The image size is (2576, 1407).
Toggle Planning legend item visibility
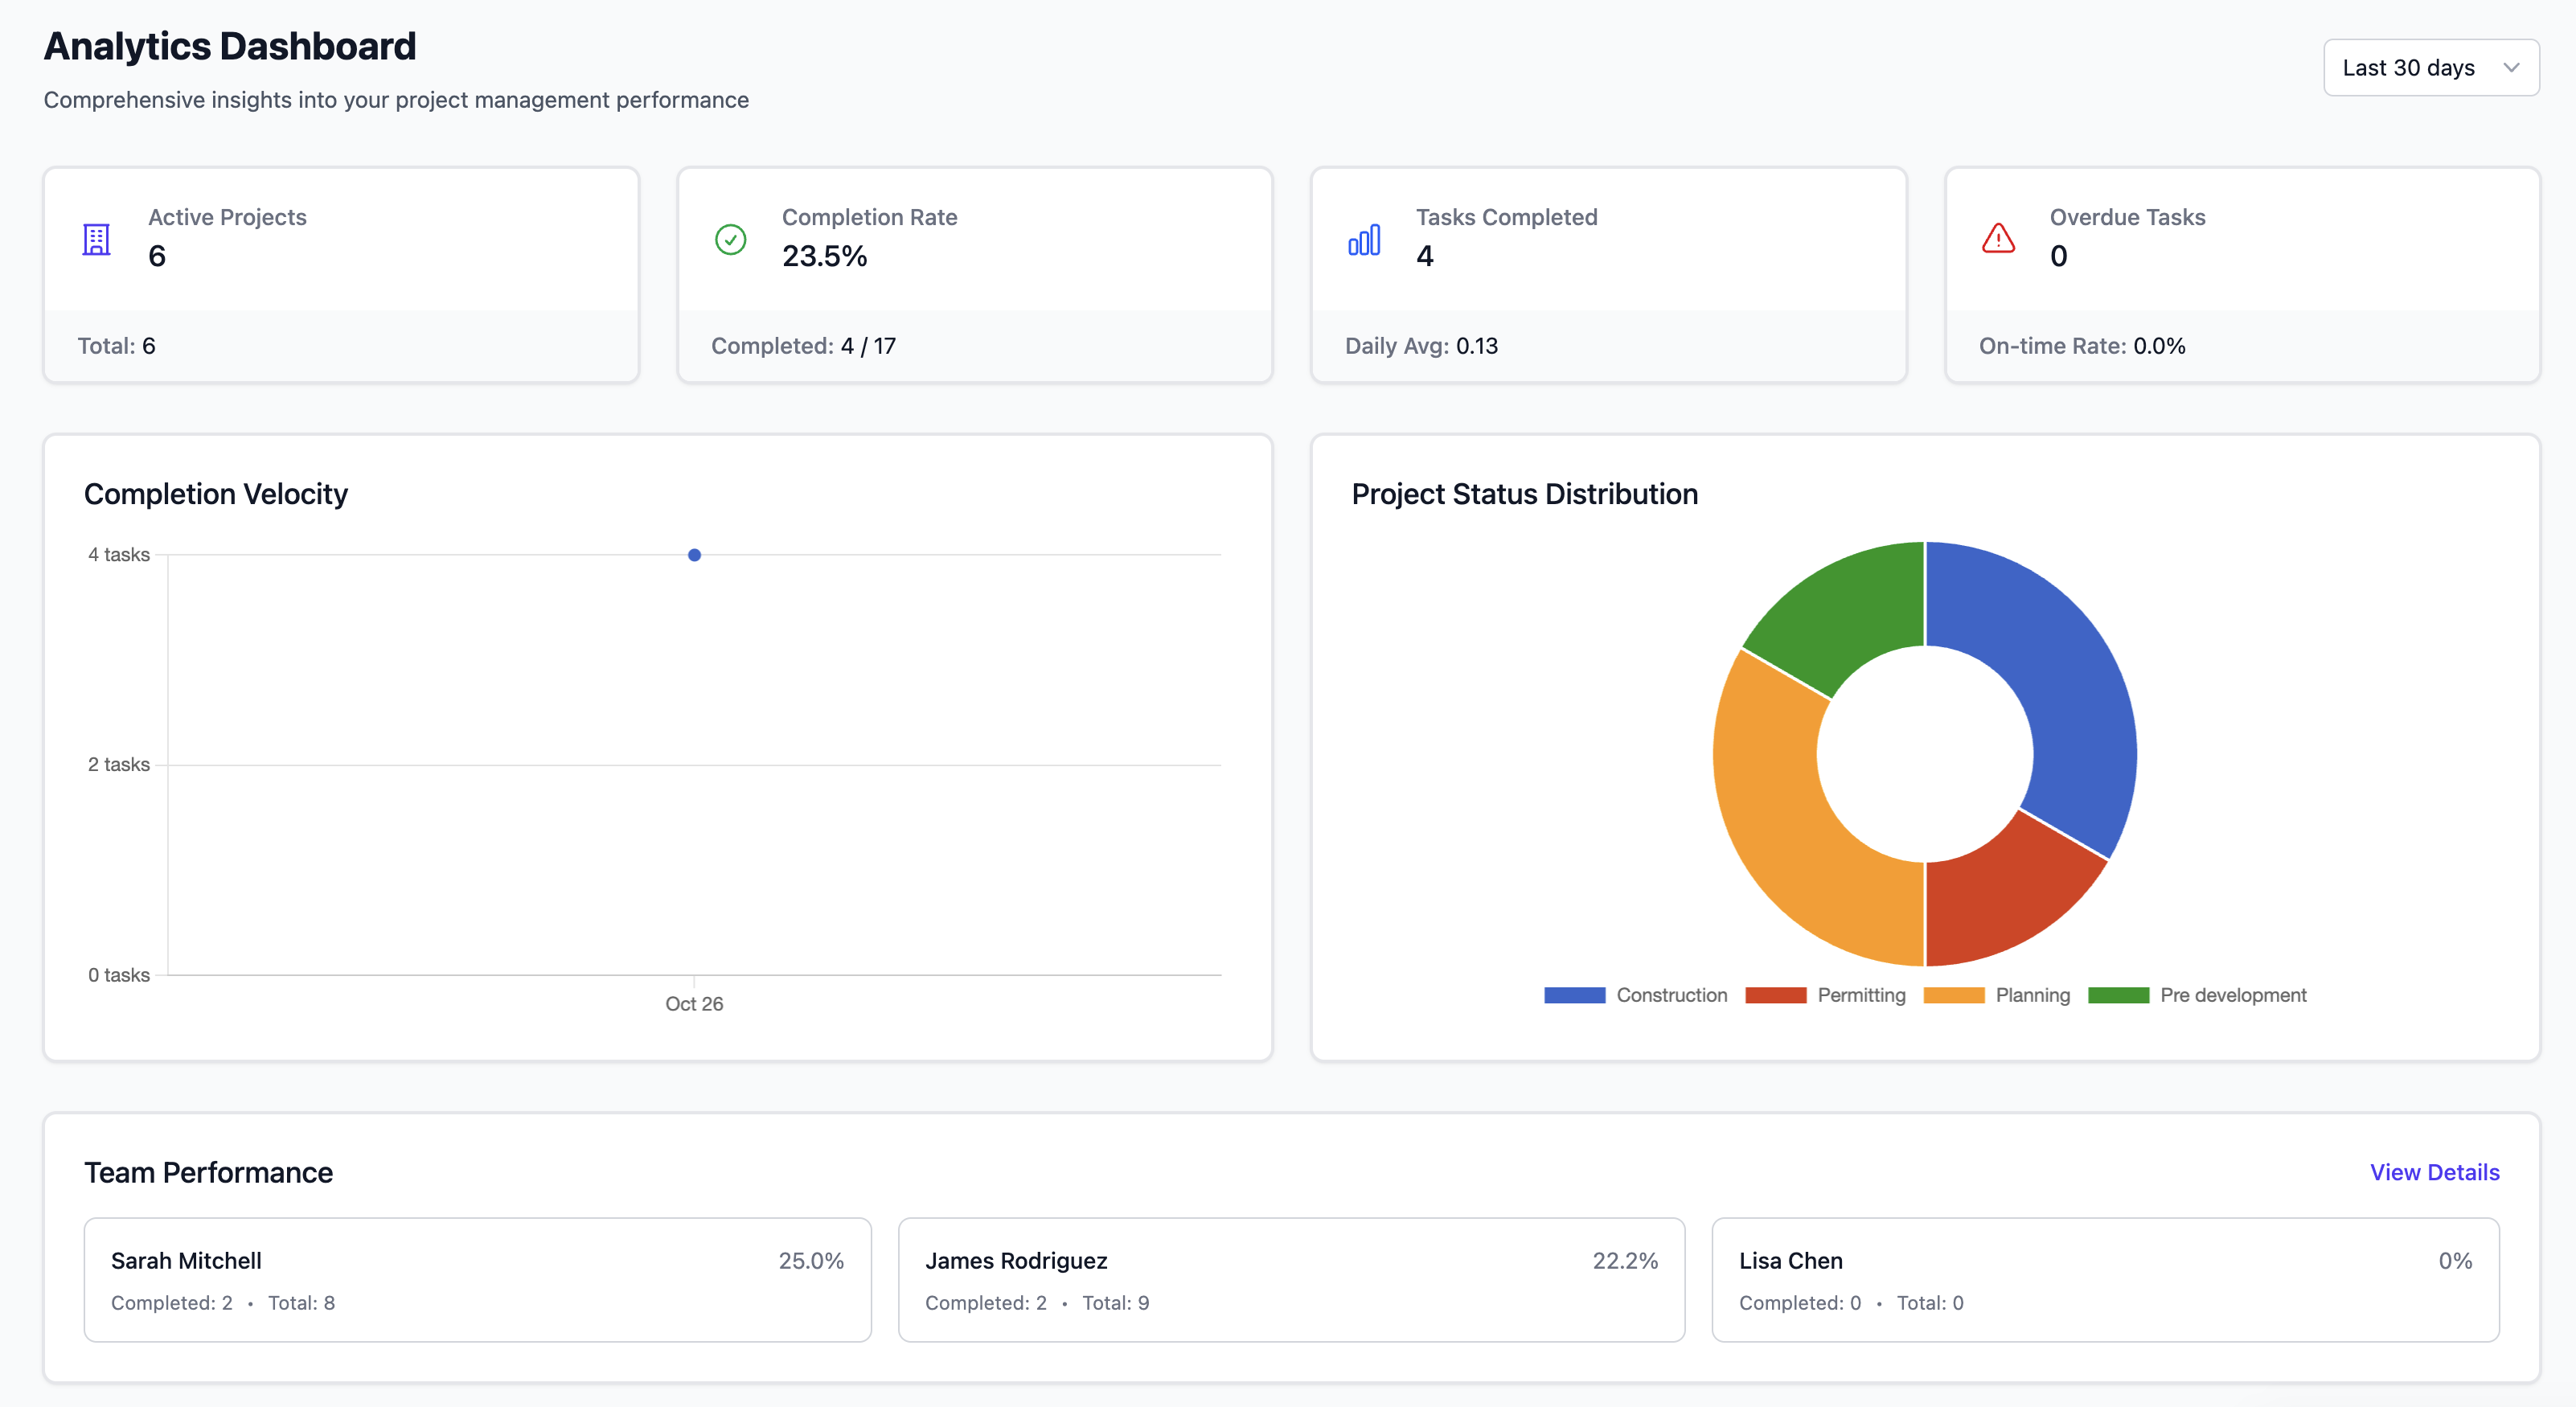[2032, 995]
